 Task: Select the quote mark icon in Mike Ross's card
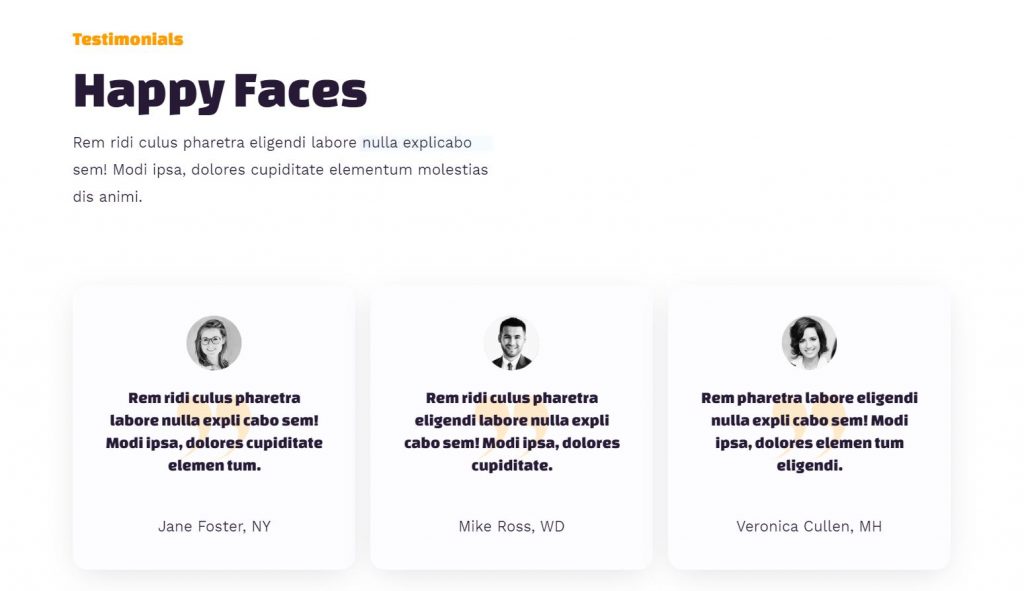tap(511, 430)
